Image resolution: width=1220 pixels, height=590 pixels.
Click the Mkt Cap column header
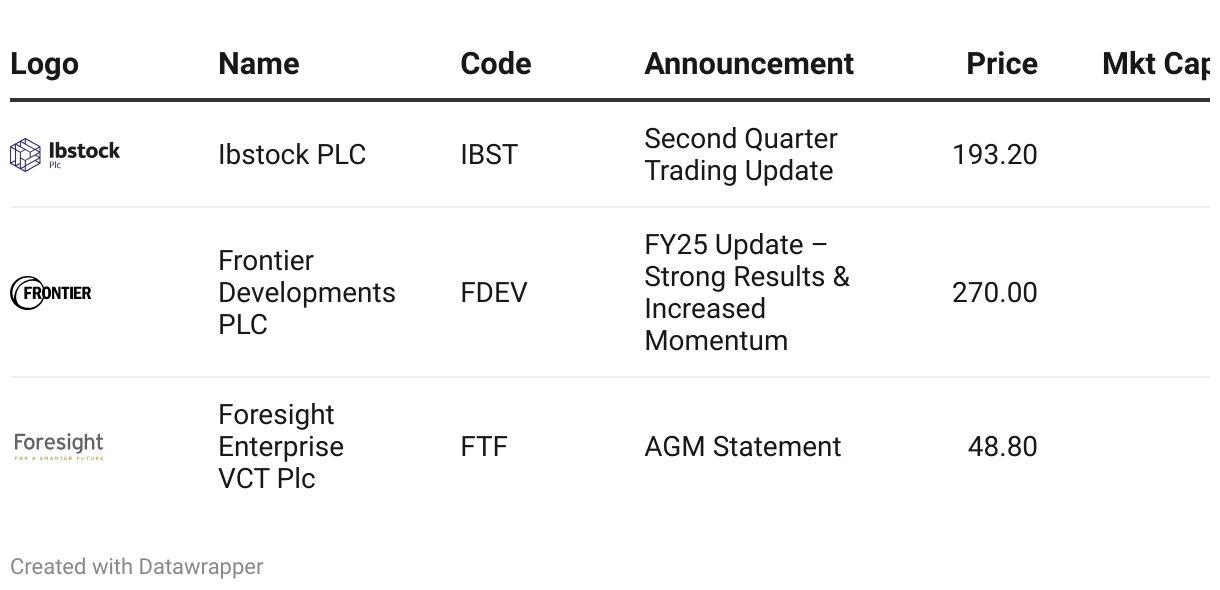(x=1154, y=64)
